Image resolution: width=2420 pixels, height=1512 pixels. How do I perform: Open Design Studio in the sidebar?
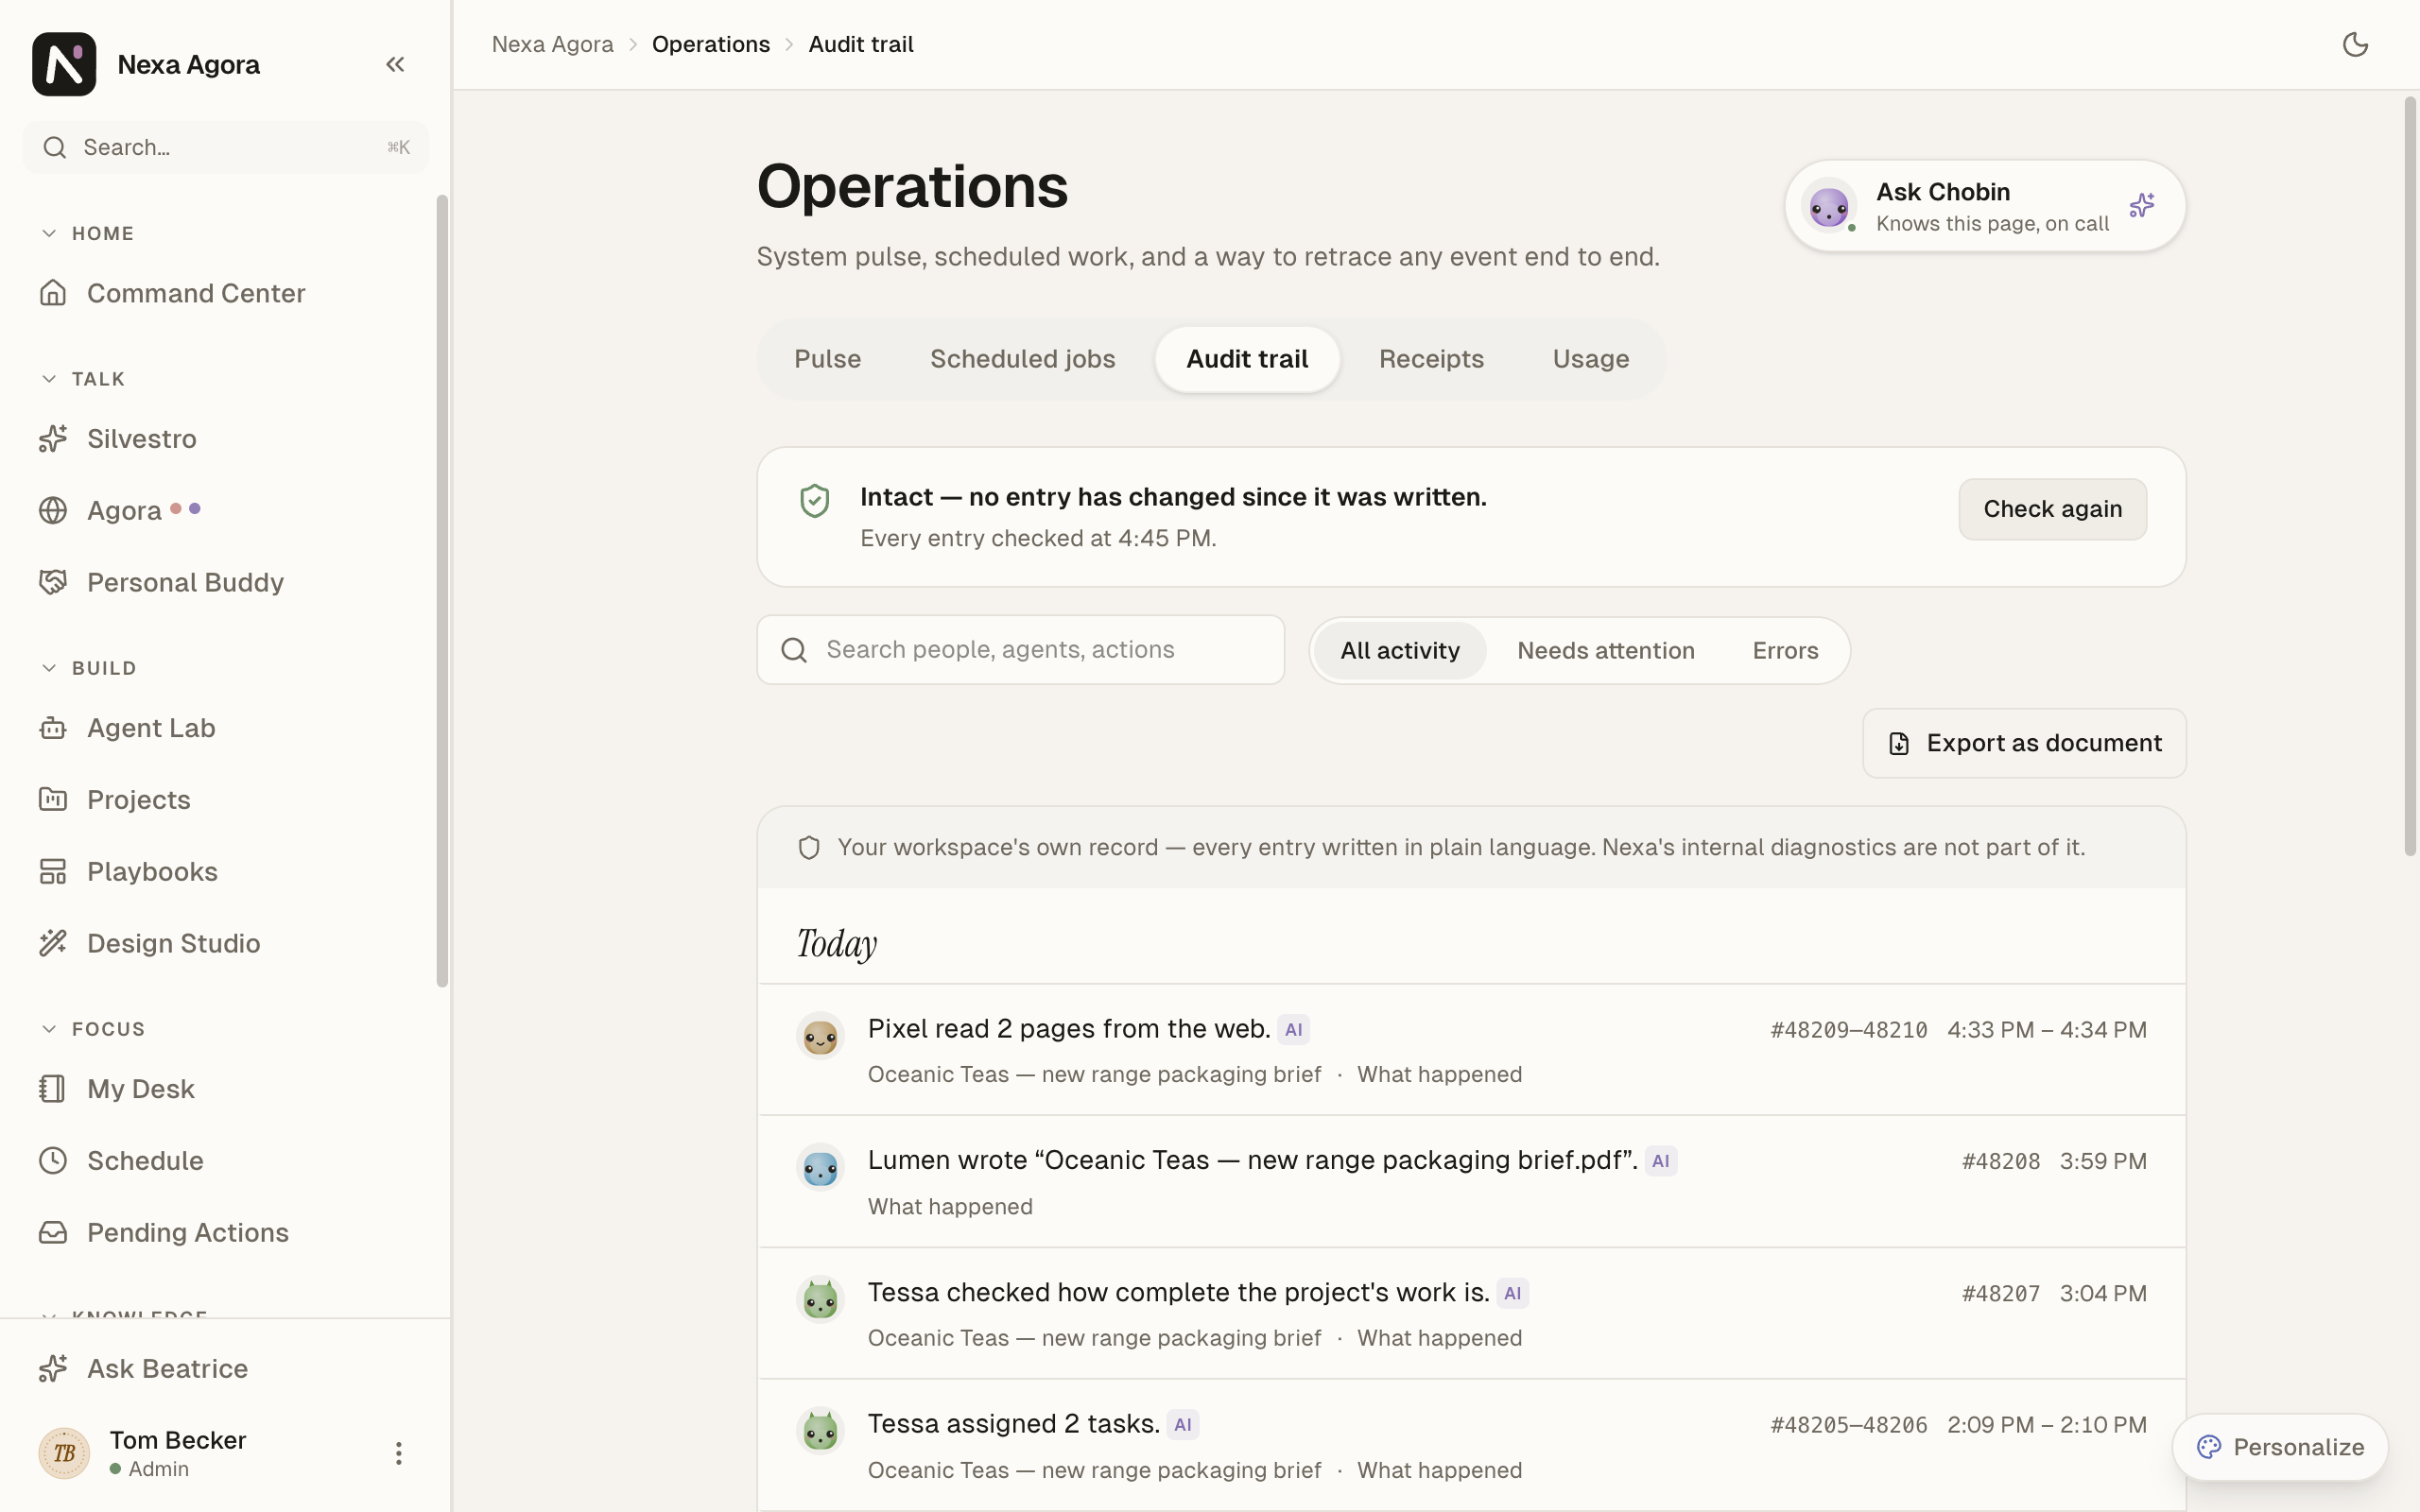[x=225, y=944]
